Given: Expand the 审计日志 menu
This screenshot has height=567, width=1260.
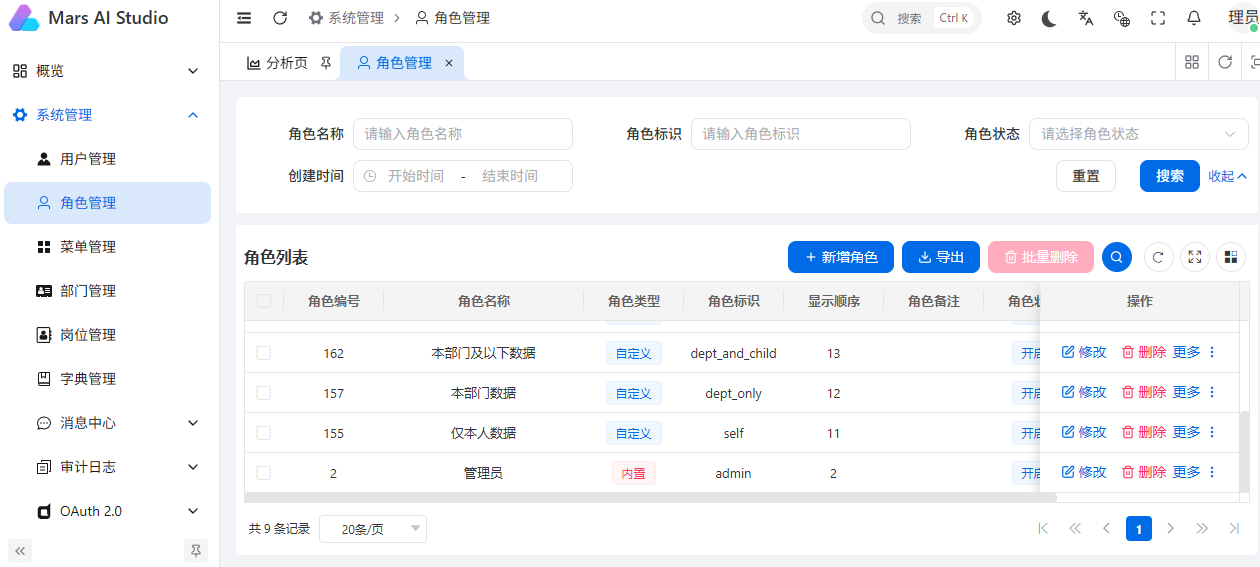Looking at the screenshot, I should (107, 467).
